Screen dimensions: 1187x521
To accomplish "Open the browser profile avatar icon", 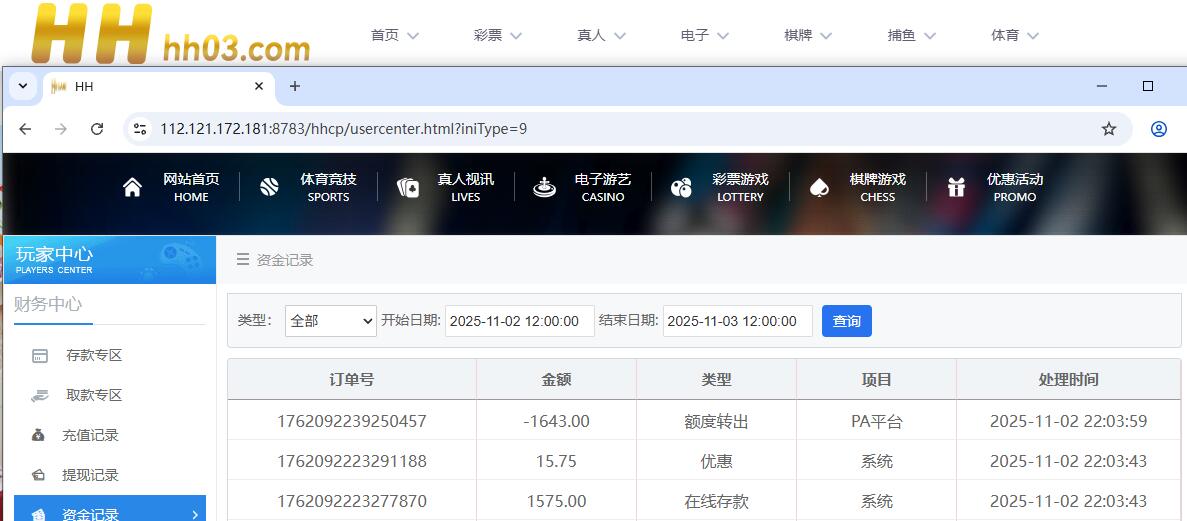I will pos(1159,129).
